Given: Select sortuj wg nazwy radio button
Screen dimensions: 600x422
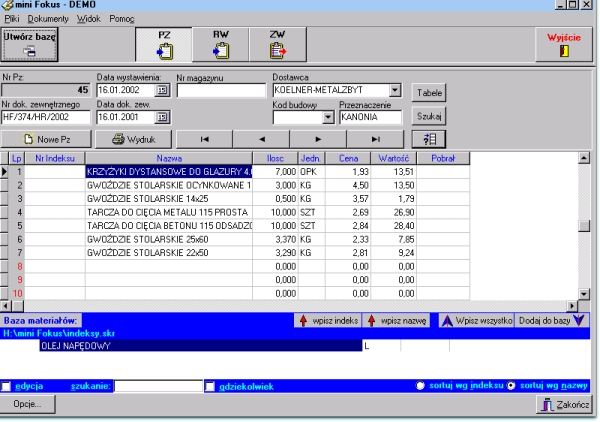Looking at the screenshot, I should pos(511,386).
